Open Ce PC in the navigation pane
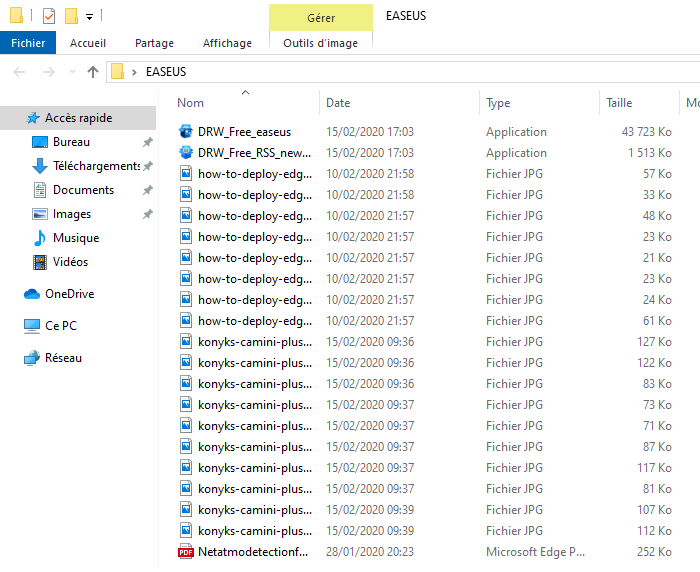 tap(60, 326)
